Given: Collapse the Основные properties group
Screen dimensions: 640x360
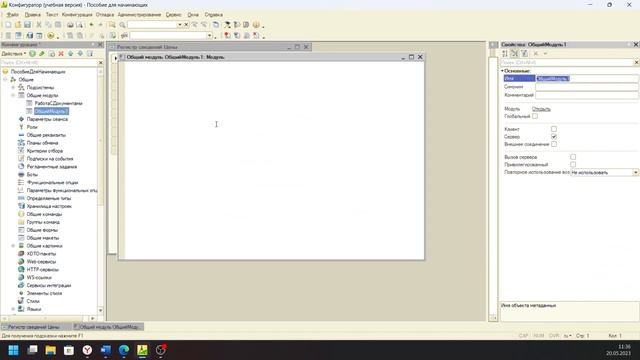Looking at the screenshot, I should click(x=502, y=71).
